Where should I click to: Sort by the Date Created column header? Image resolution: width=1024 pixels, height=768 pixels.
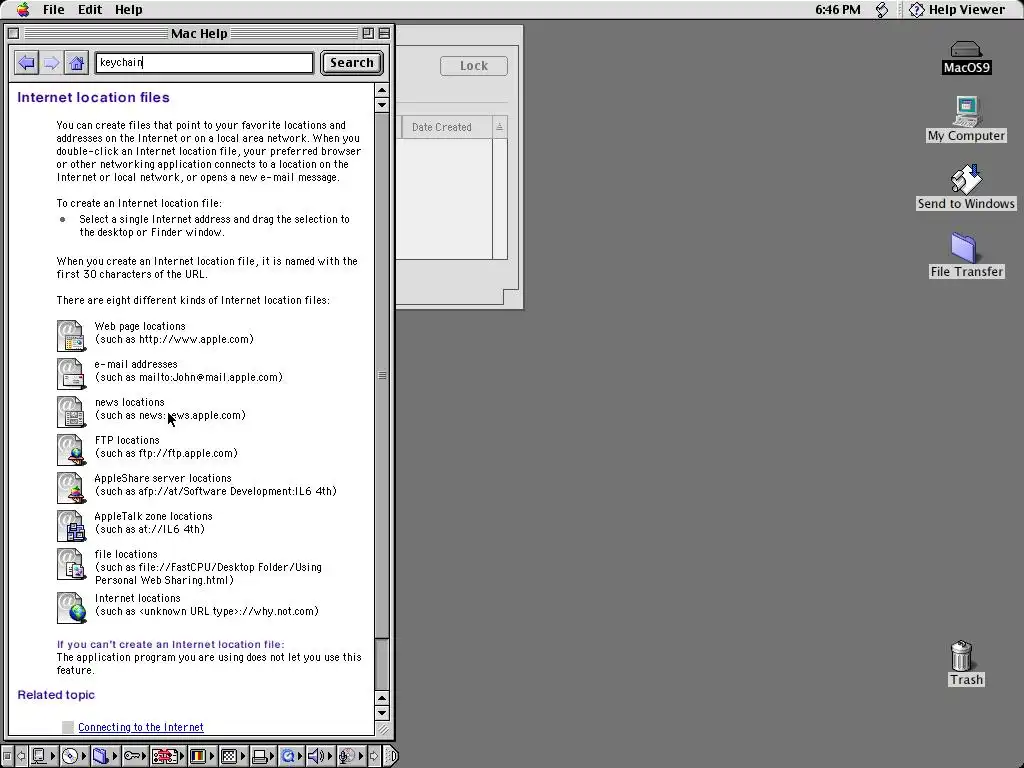(x=447, y=127)
